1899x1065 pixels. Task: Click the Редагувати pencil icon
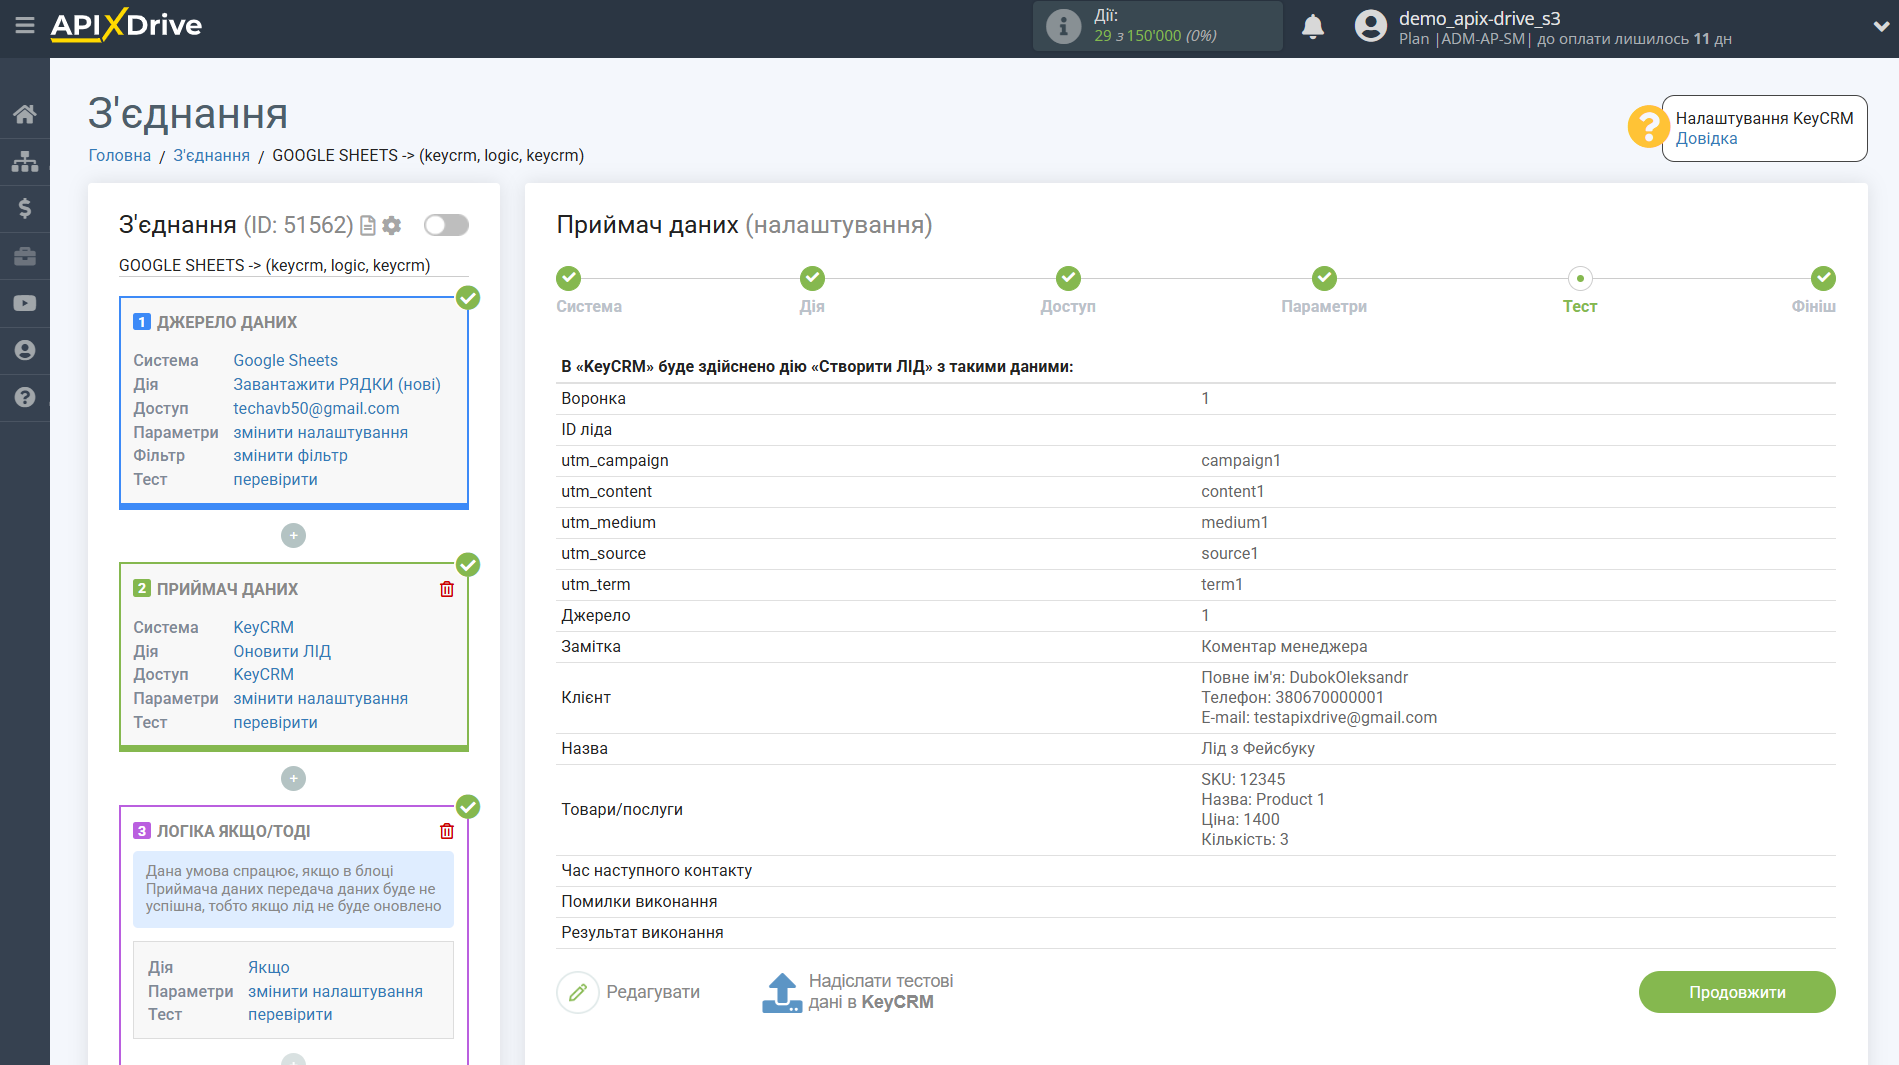coord(578,992)
